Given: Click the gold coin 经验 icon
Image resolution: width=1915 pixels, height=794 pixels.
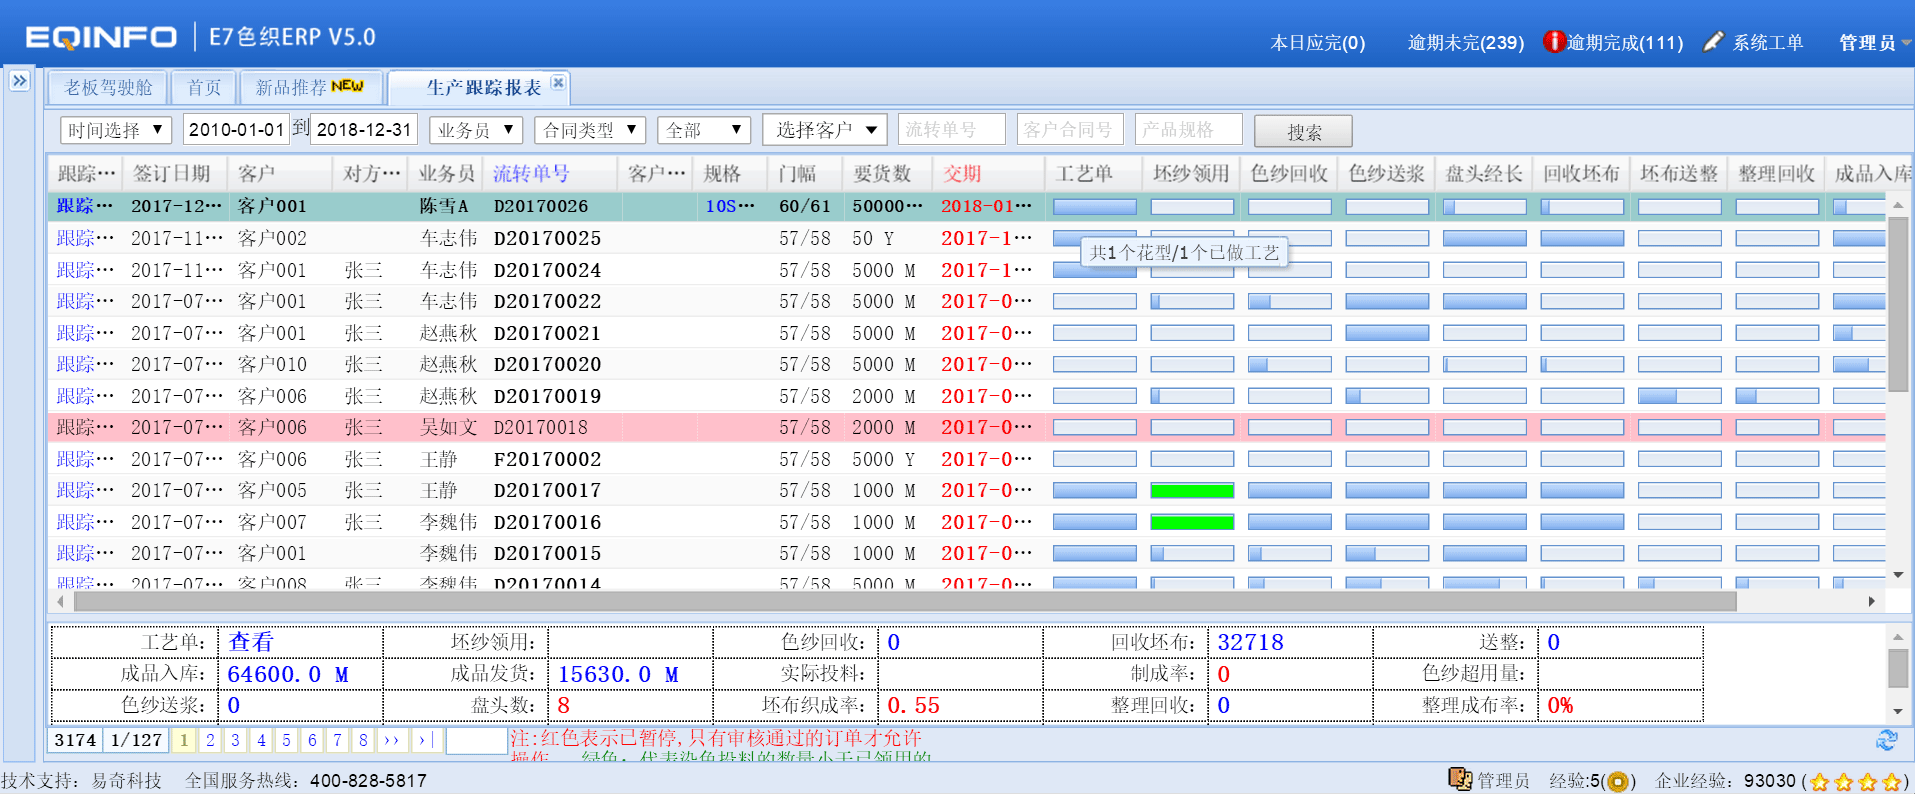Looking at the screenshot, I should coord(1617,781).
